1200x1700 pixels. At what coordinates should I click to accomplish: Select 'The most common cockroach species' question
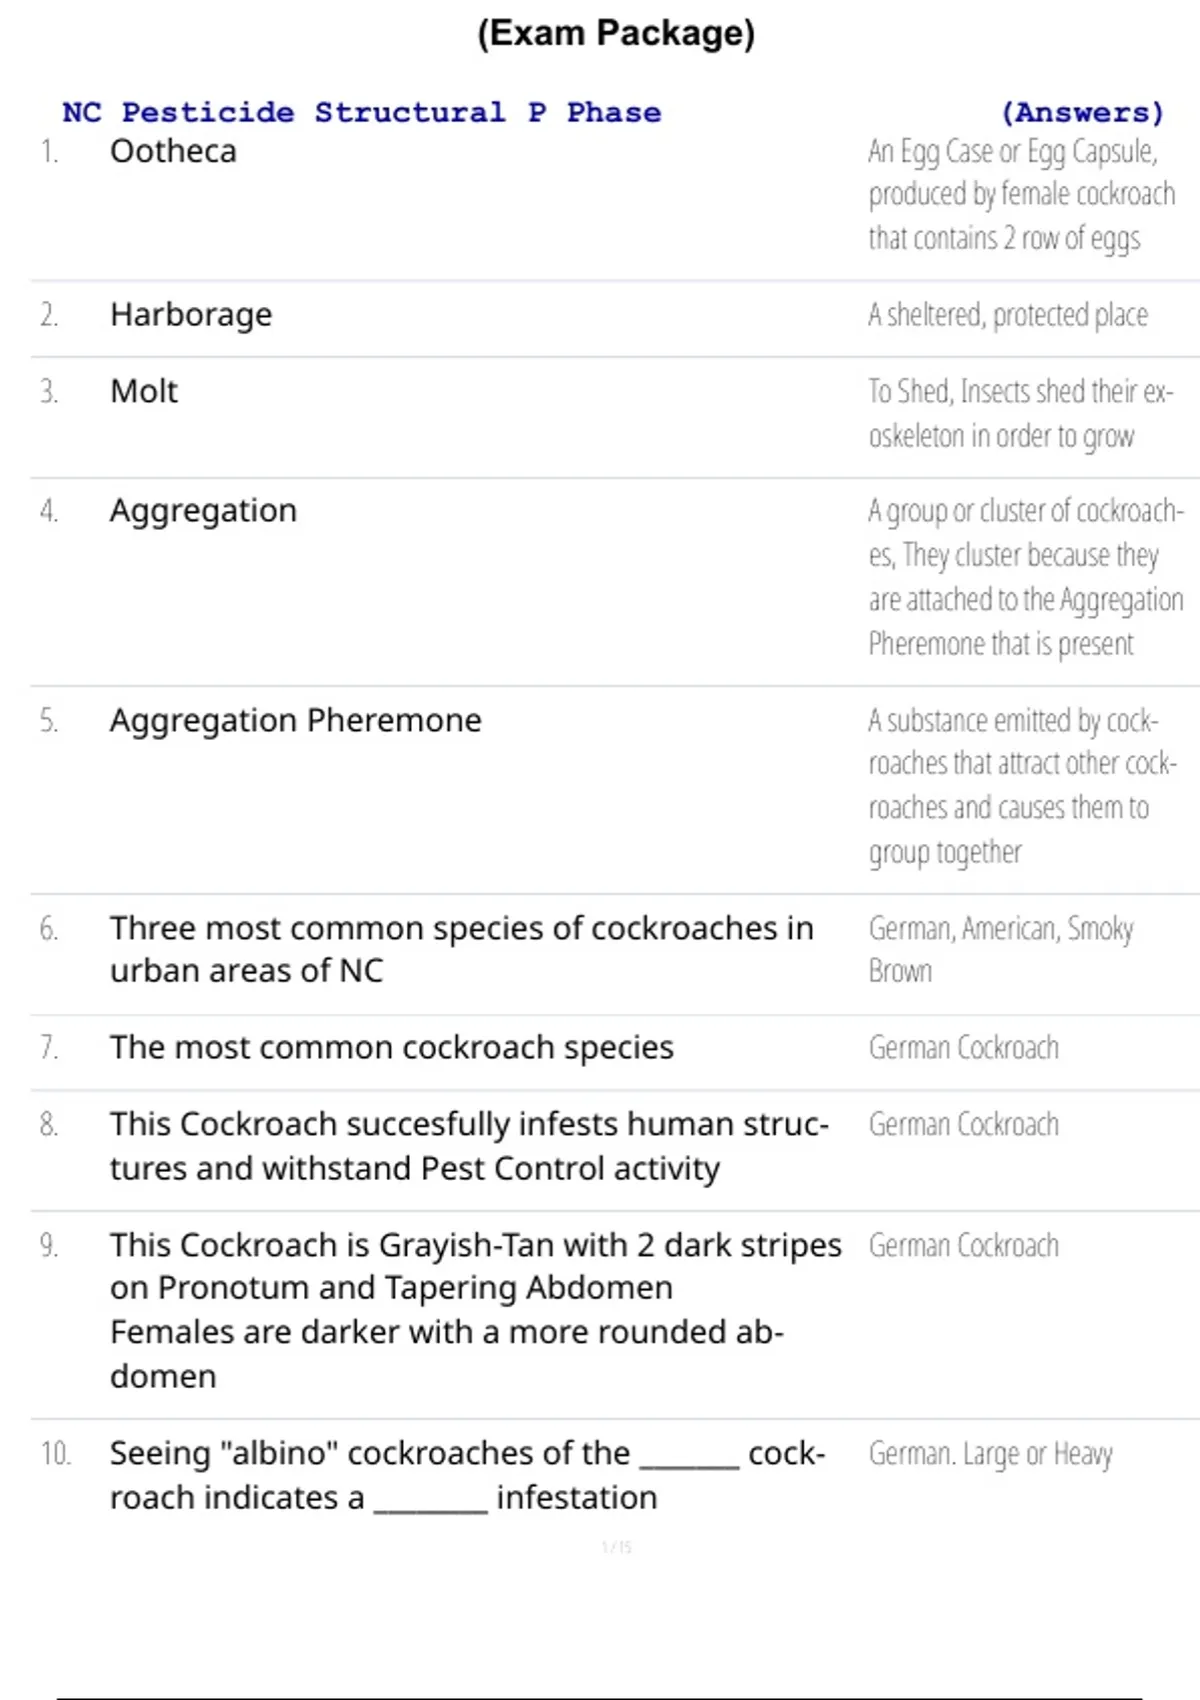[x=392, y=1048]
